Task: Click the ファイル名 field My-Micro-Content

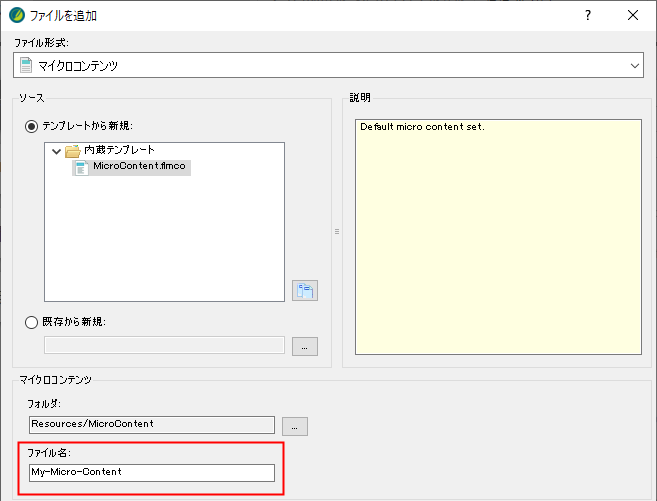Action: coord(152,472)
